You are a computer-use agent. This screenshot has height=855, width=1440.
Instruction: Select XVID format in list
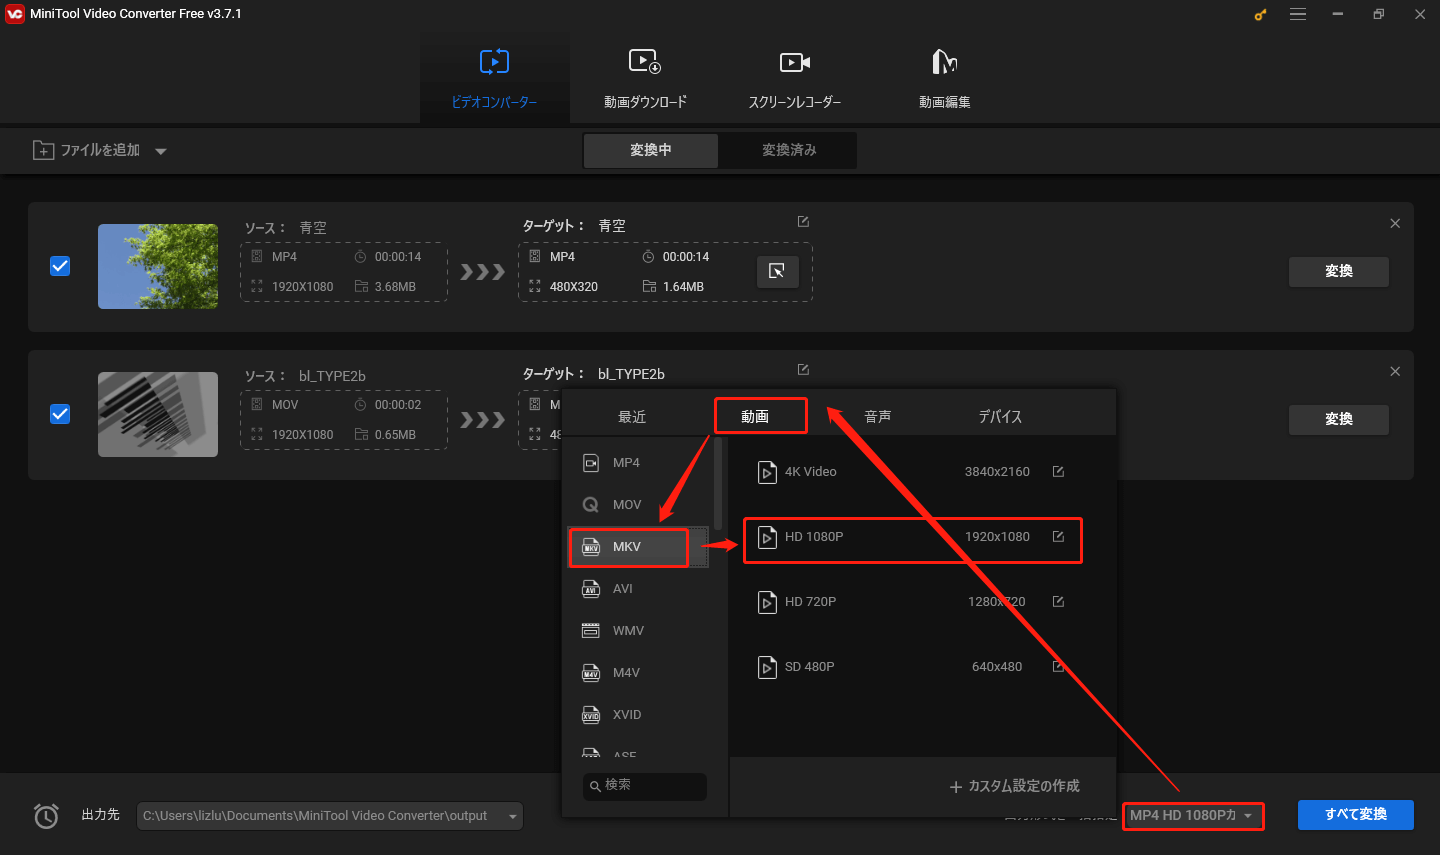coord(640,715)
